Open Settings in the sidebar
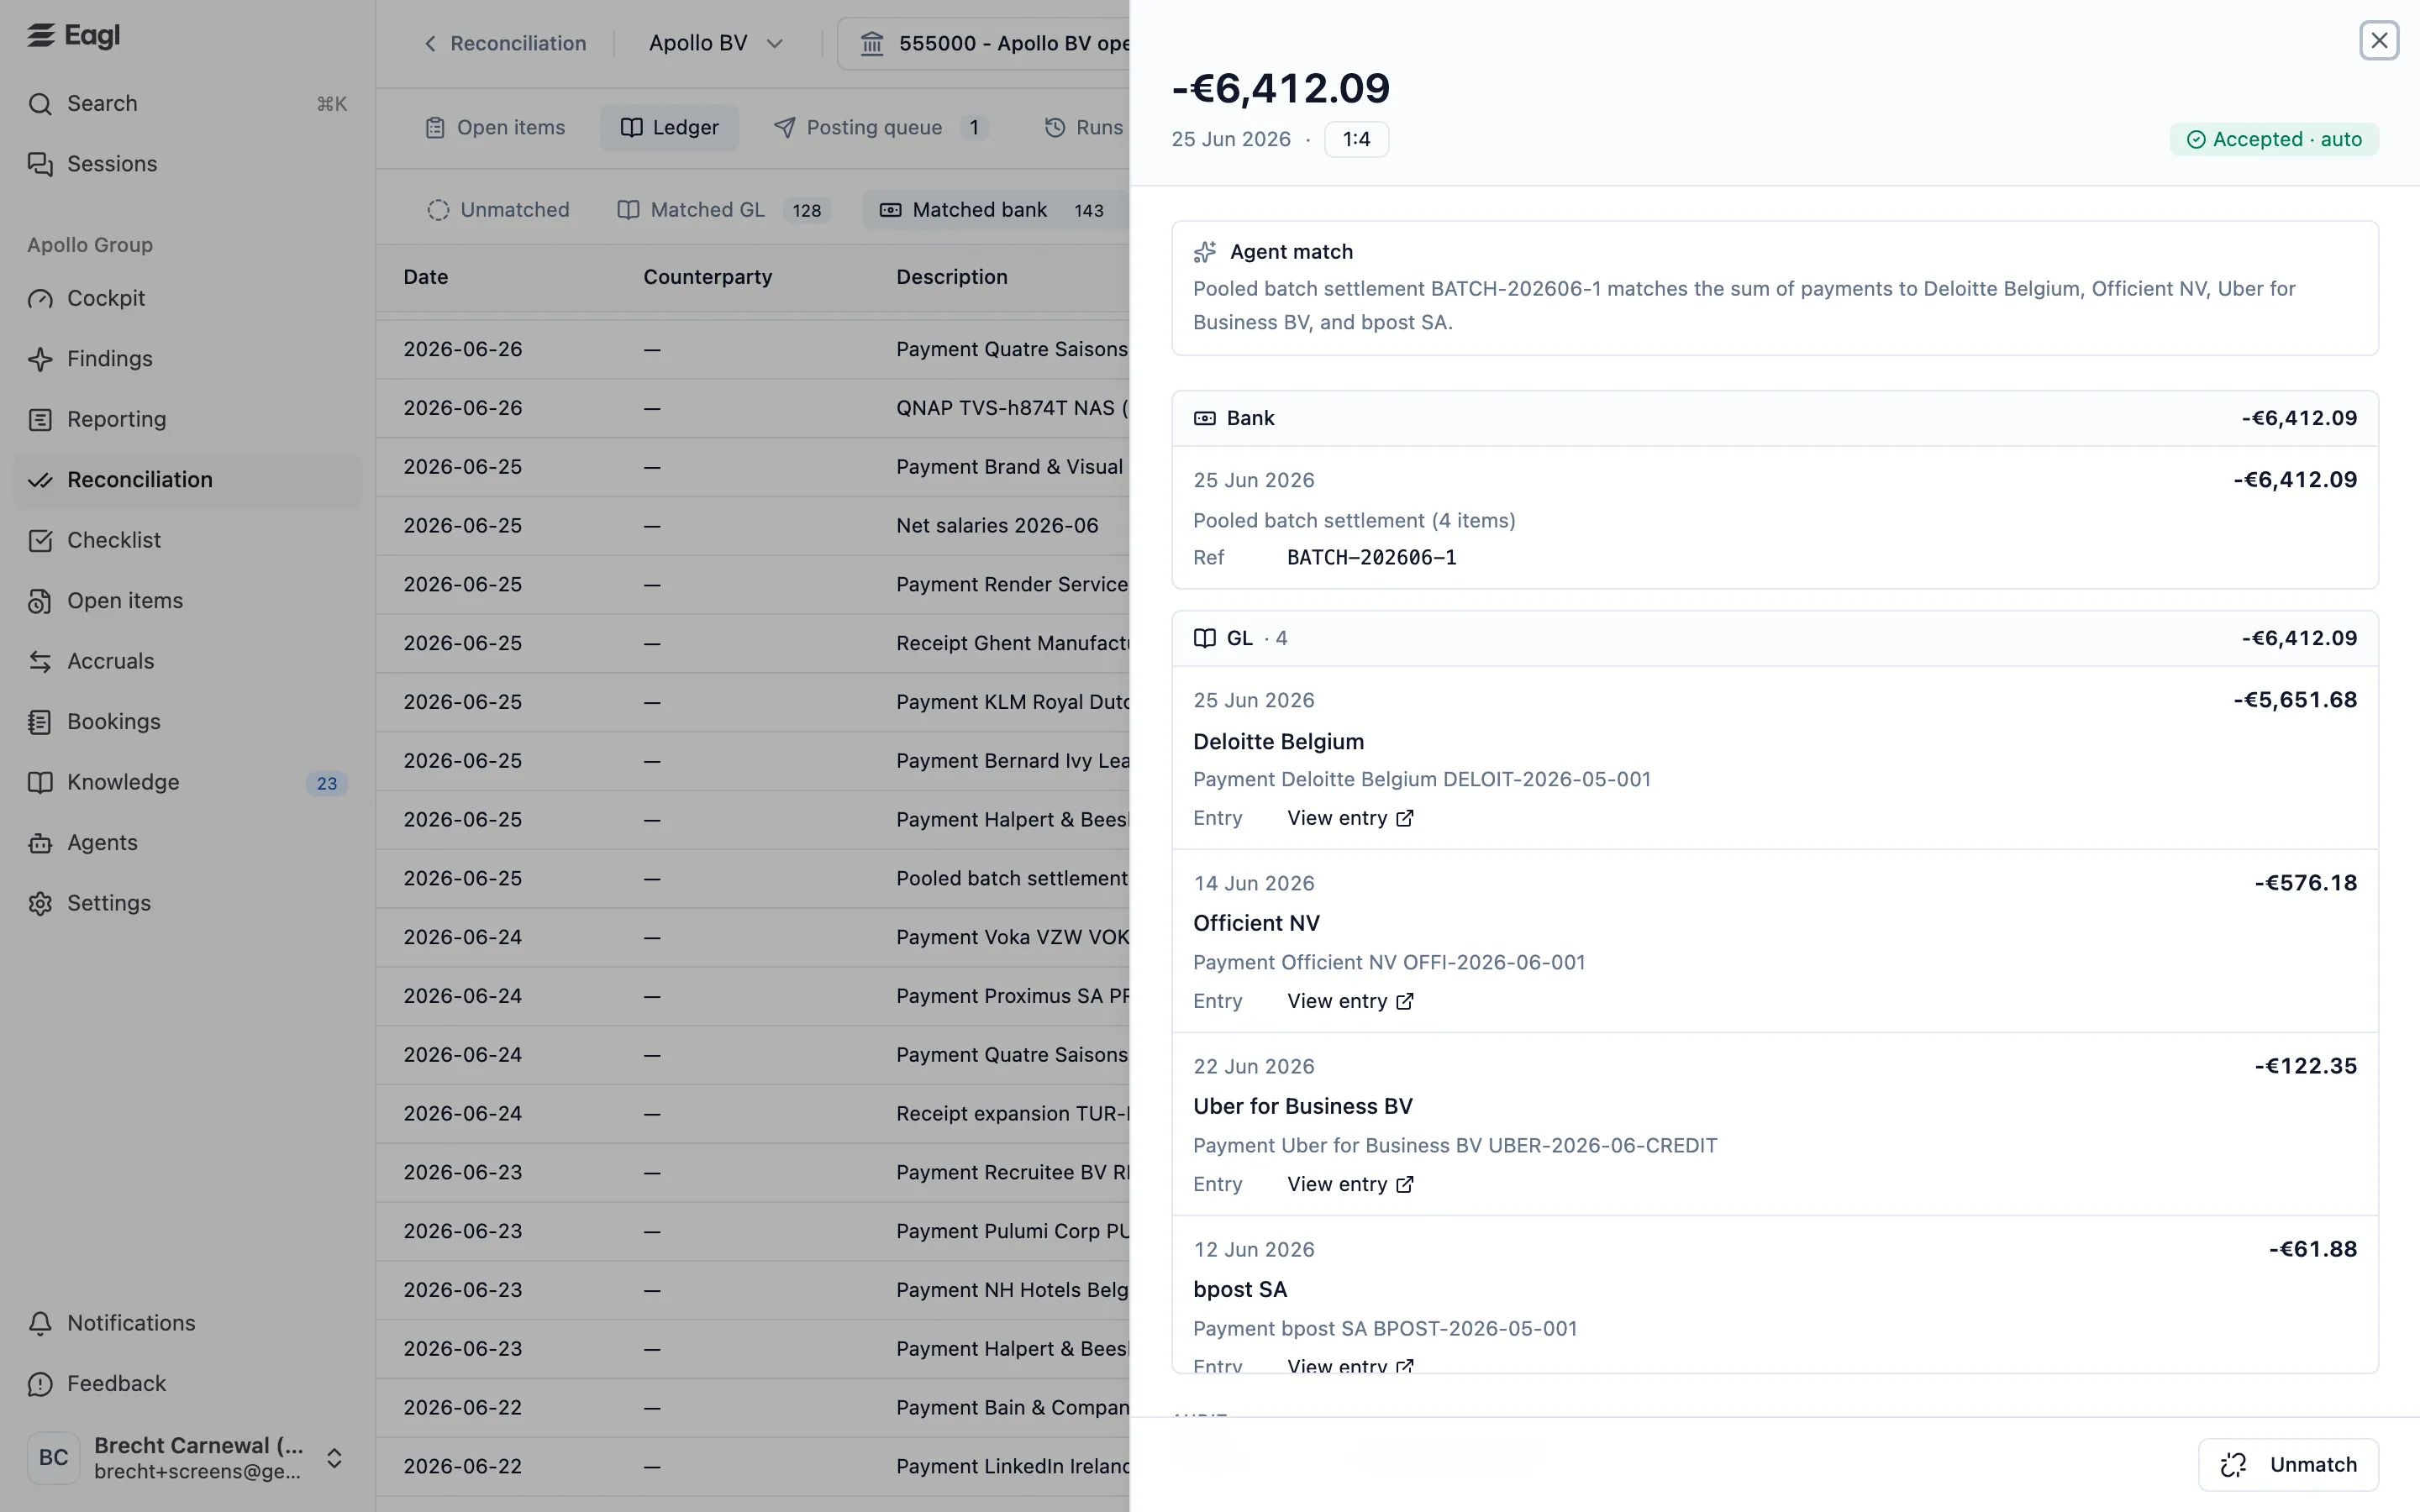This screenshot has height=1512, width=2420. point(187,903)
